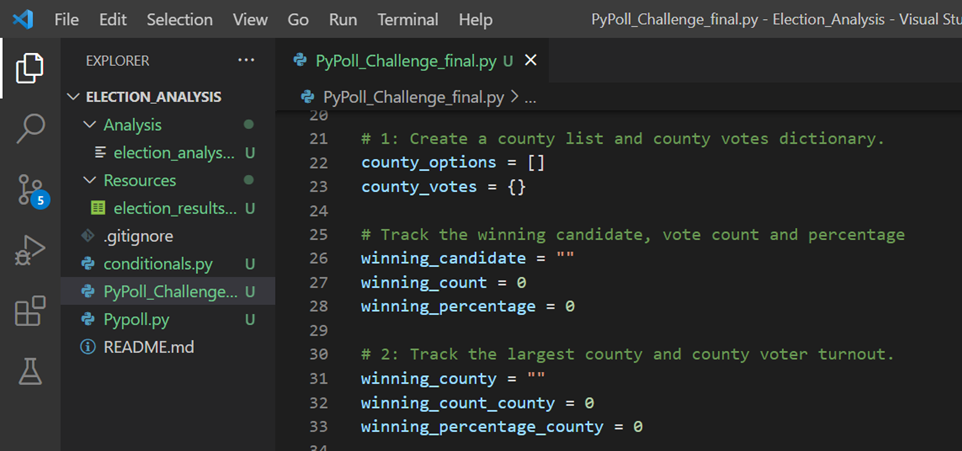Viewport: 962px width, 451px height.
Task: Click the git icon beside .gitignore
Action: pyautogui.click(x=88, y=236)
